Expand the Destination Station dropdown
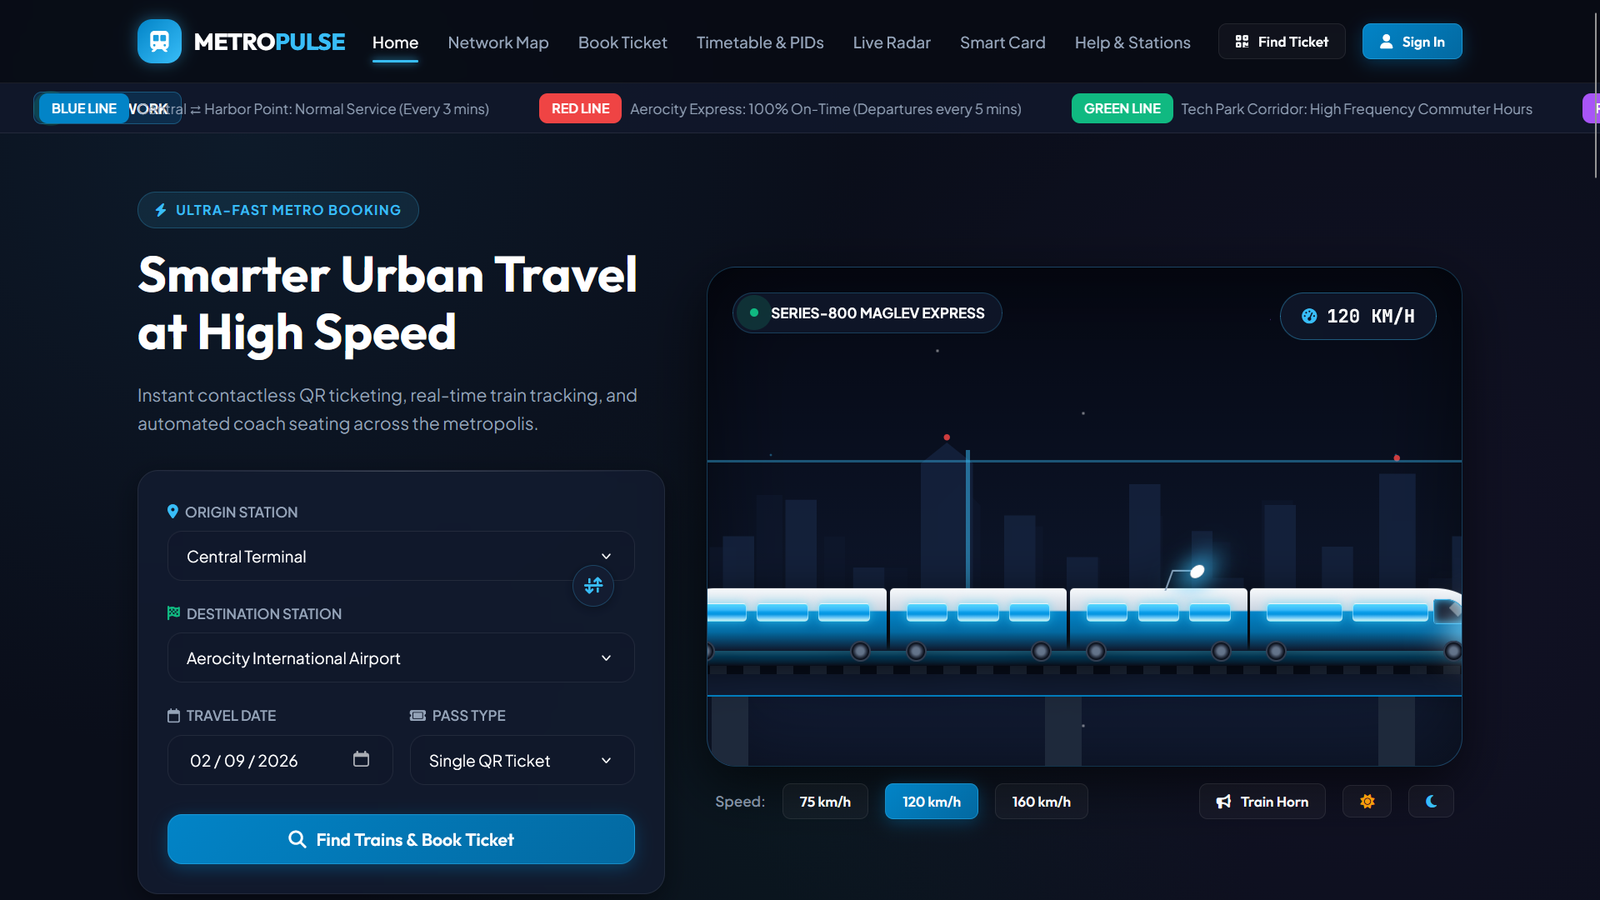The image size is (1600, 900). (x=401, y=658)
